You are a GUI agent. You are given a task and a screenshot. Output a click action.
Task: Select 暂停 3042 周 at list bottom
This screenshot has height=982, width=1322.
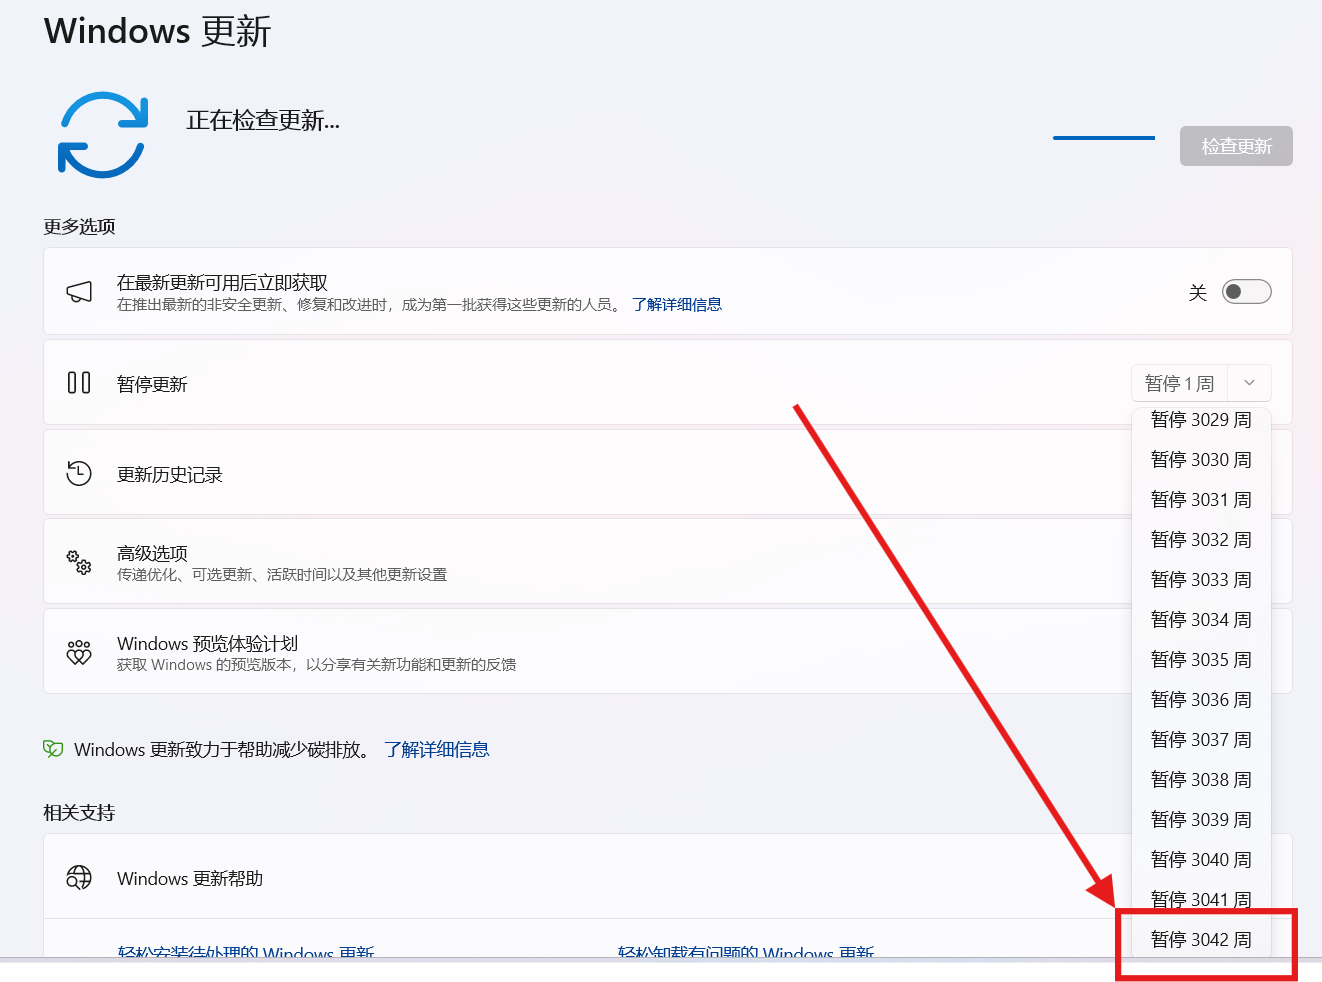click(x=1201, y=939)
